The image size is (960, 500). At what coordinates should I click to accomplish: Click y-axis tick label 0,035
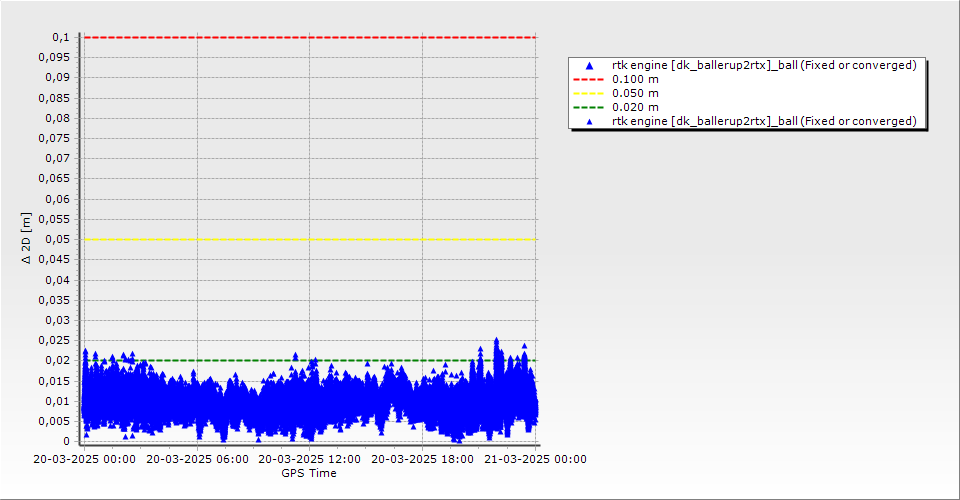(54, 300)
